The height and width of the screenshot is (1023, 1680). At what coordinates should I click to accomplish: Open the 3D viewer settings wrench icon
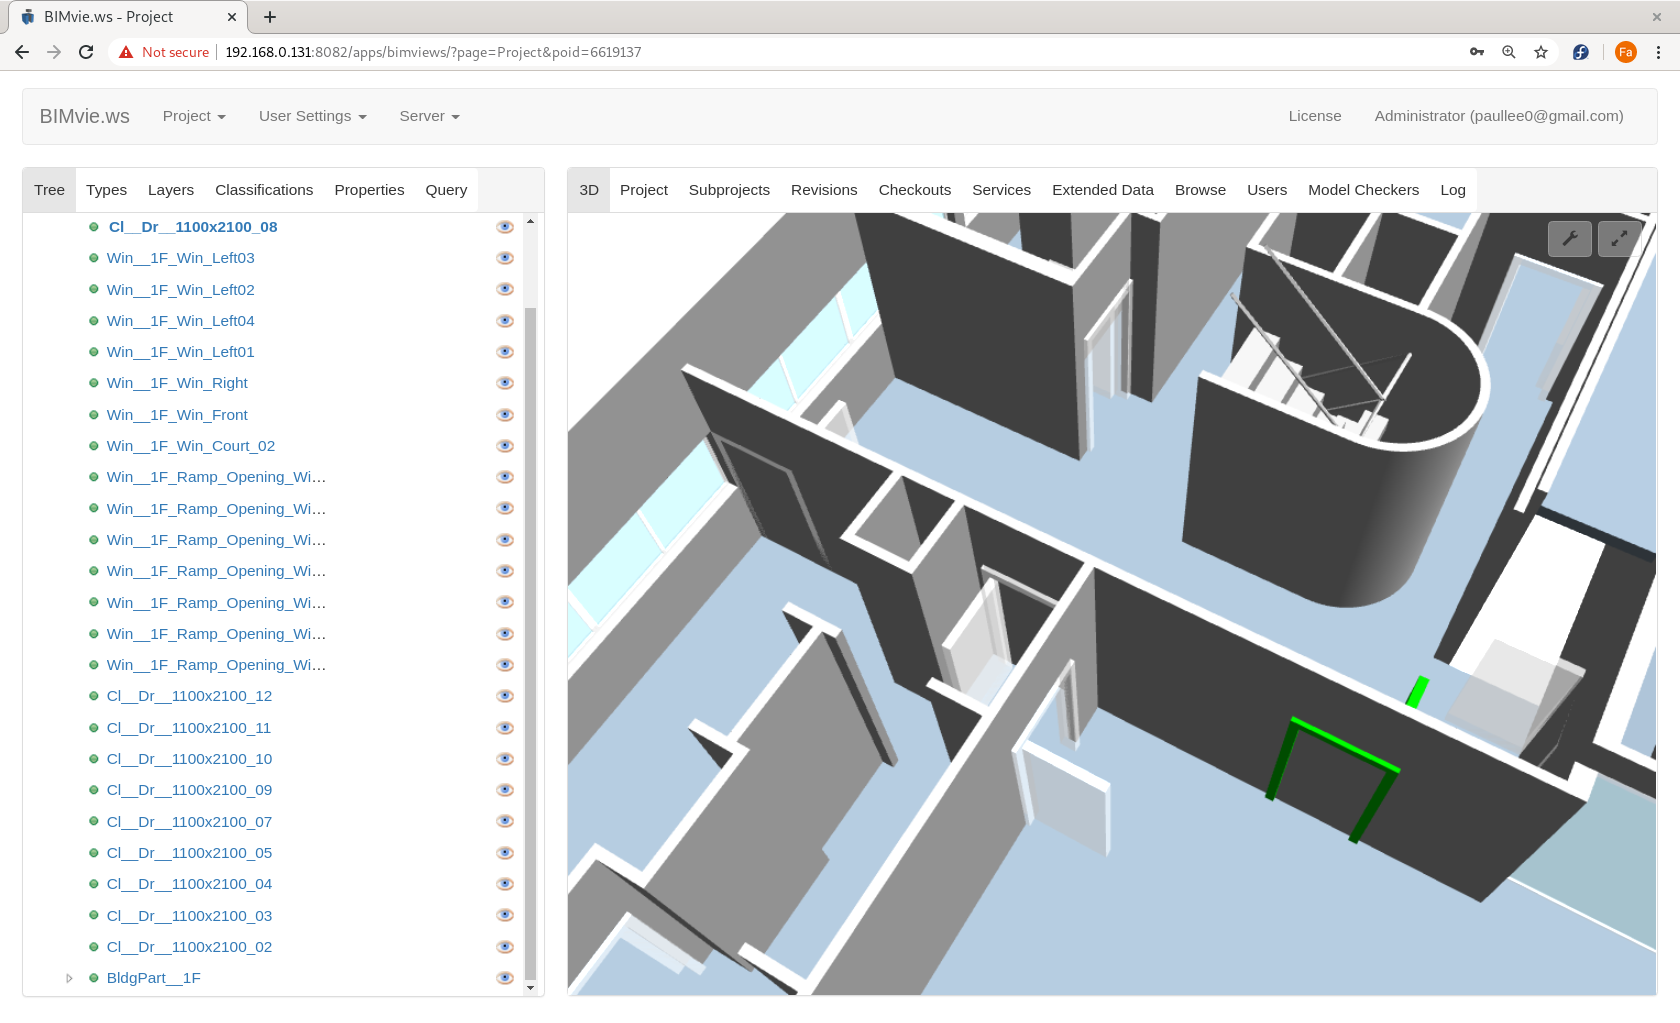[1570, 239]
